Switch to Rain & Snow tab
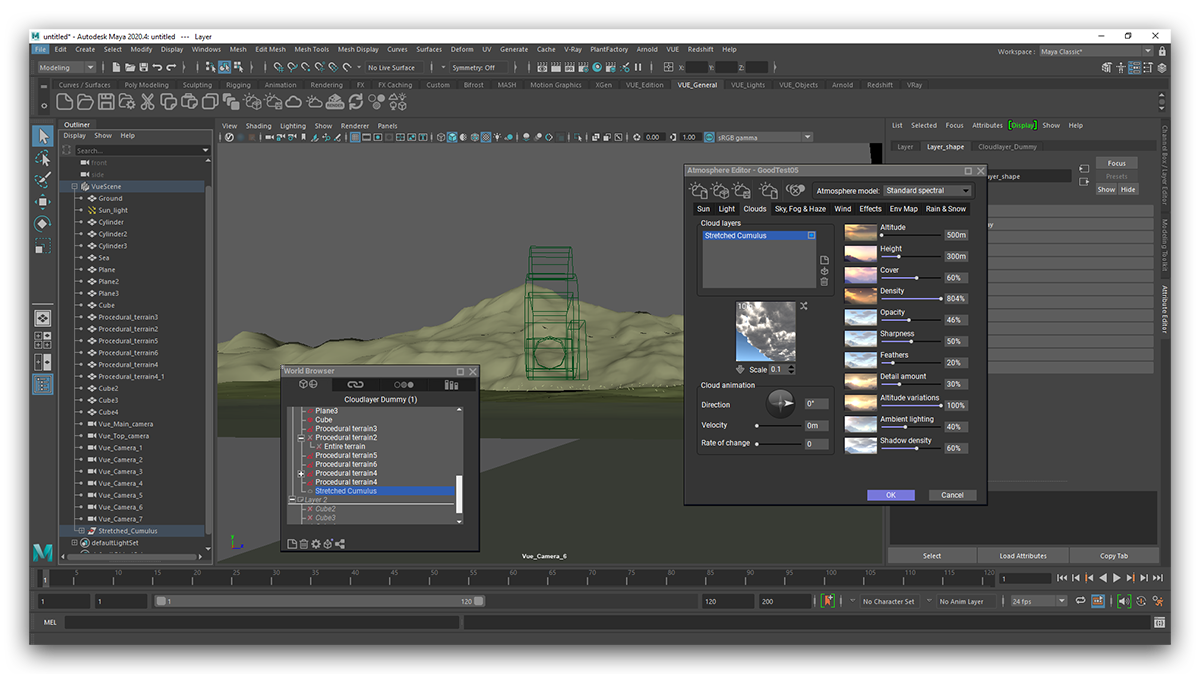 click(946, 209)
